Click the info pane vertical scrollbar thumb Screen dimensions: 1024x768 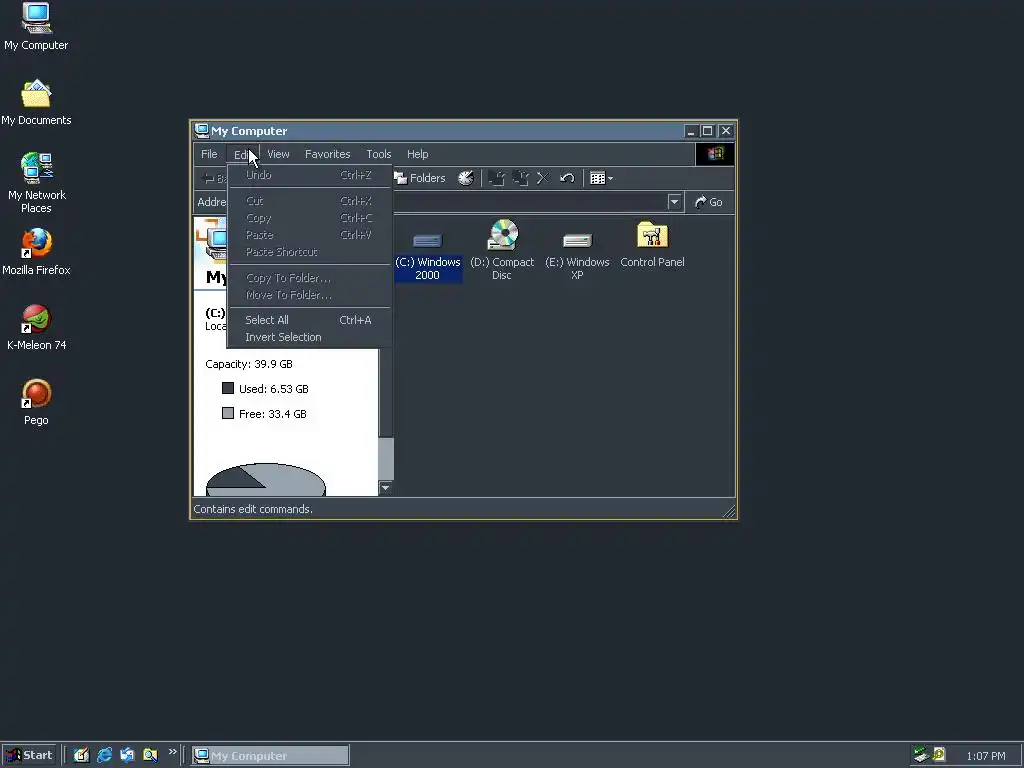pos(386,458)
